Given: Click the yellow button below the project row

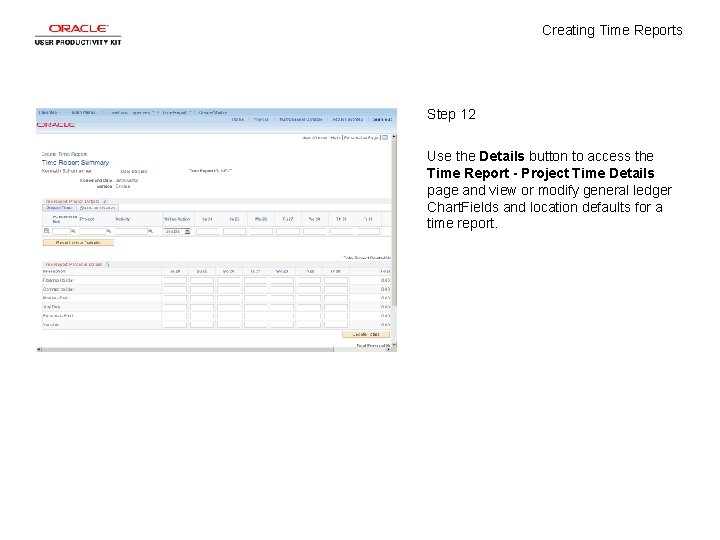Looking at the screenshot, I should pyautogui.click(x=78, y=242).
